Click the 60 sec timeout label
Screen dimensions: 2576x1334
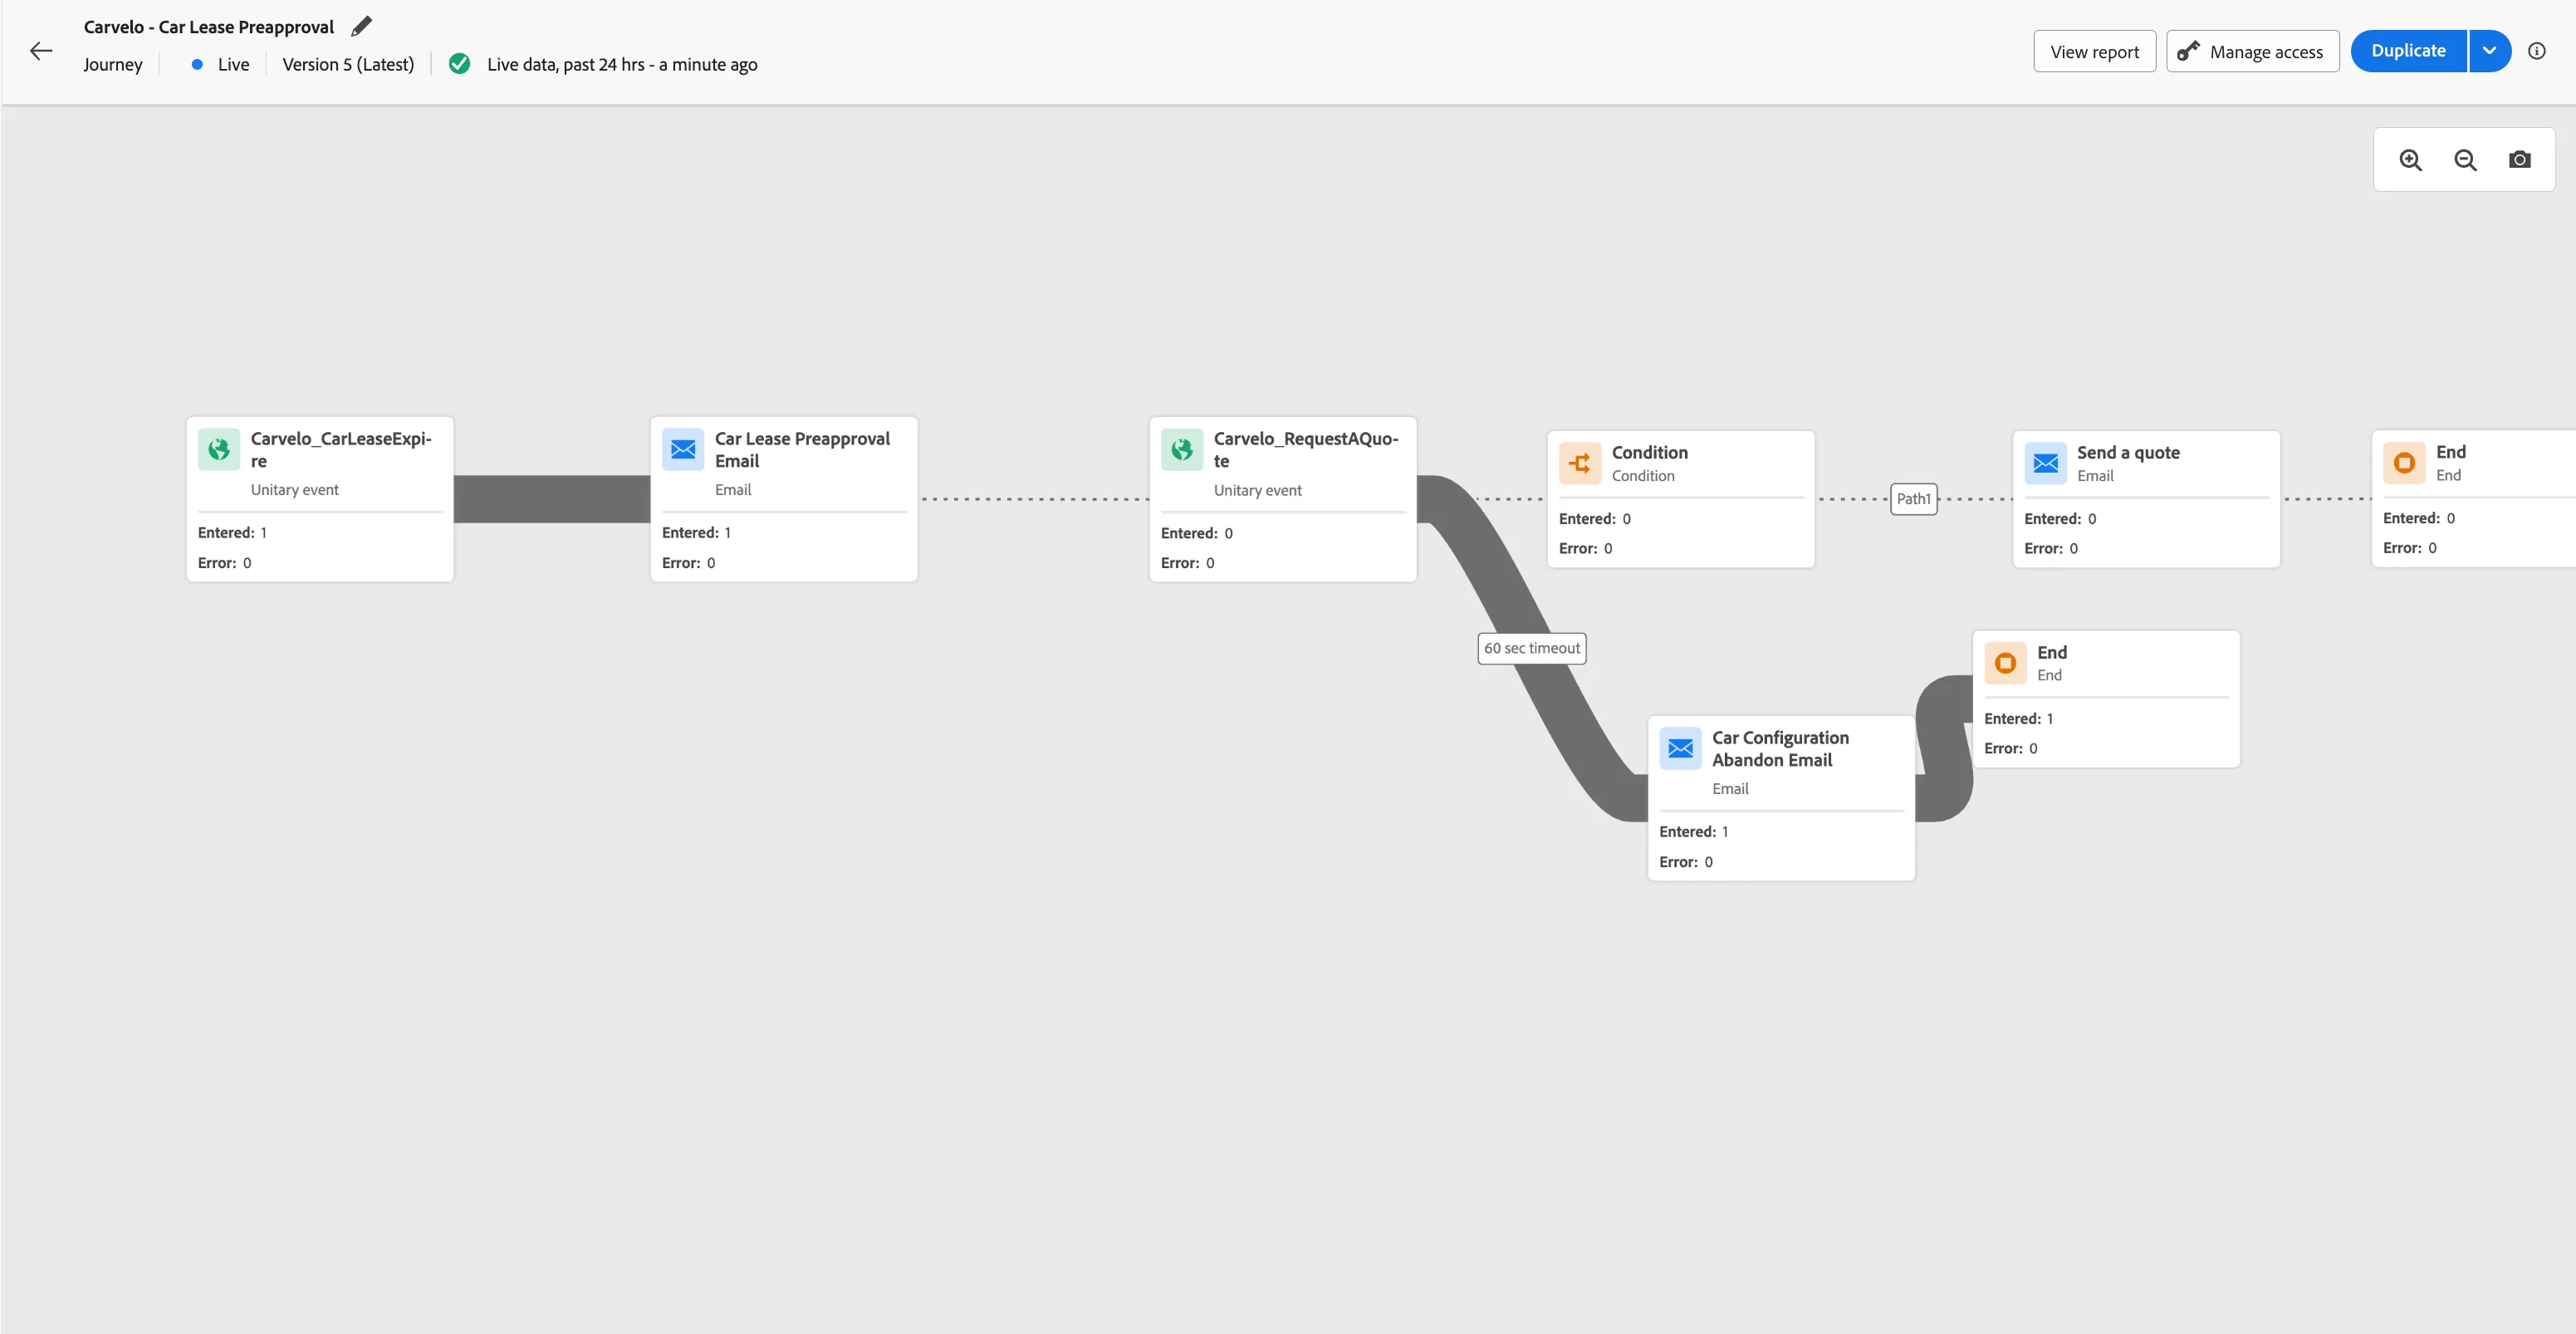click(1531, 648)
